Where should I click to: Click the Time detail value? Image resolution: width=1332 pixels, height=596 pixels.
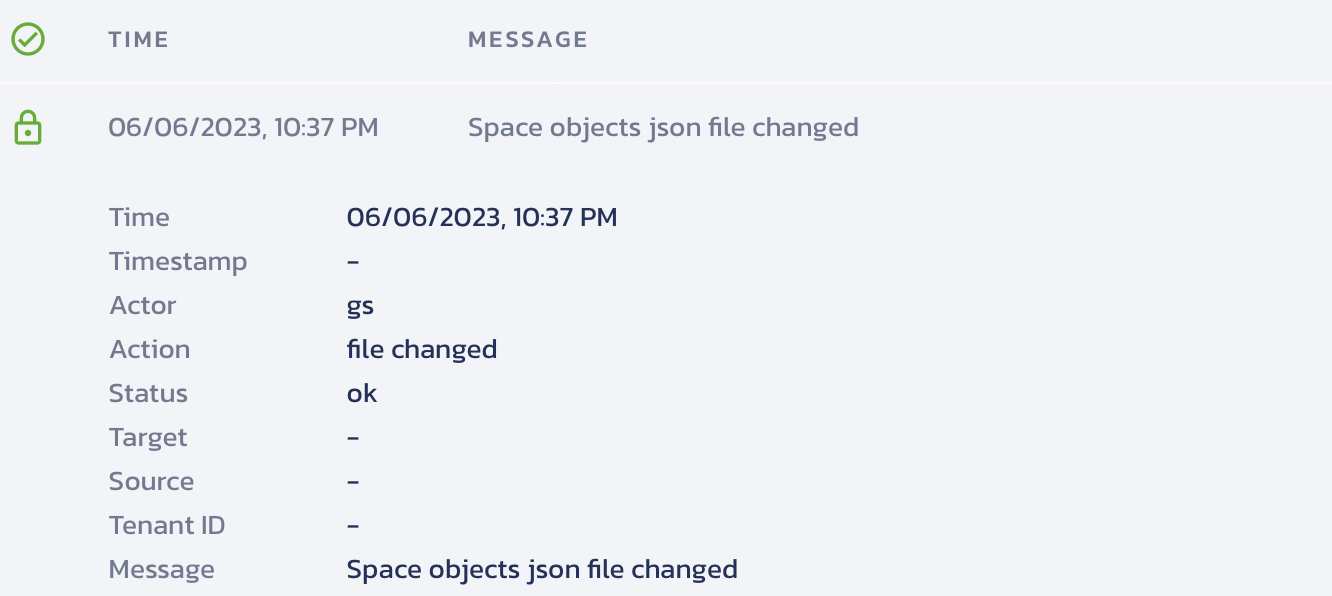tap(482, 217)
